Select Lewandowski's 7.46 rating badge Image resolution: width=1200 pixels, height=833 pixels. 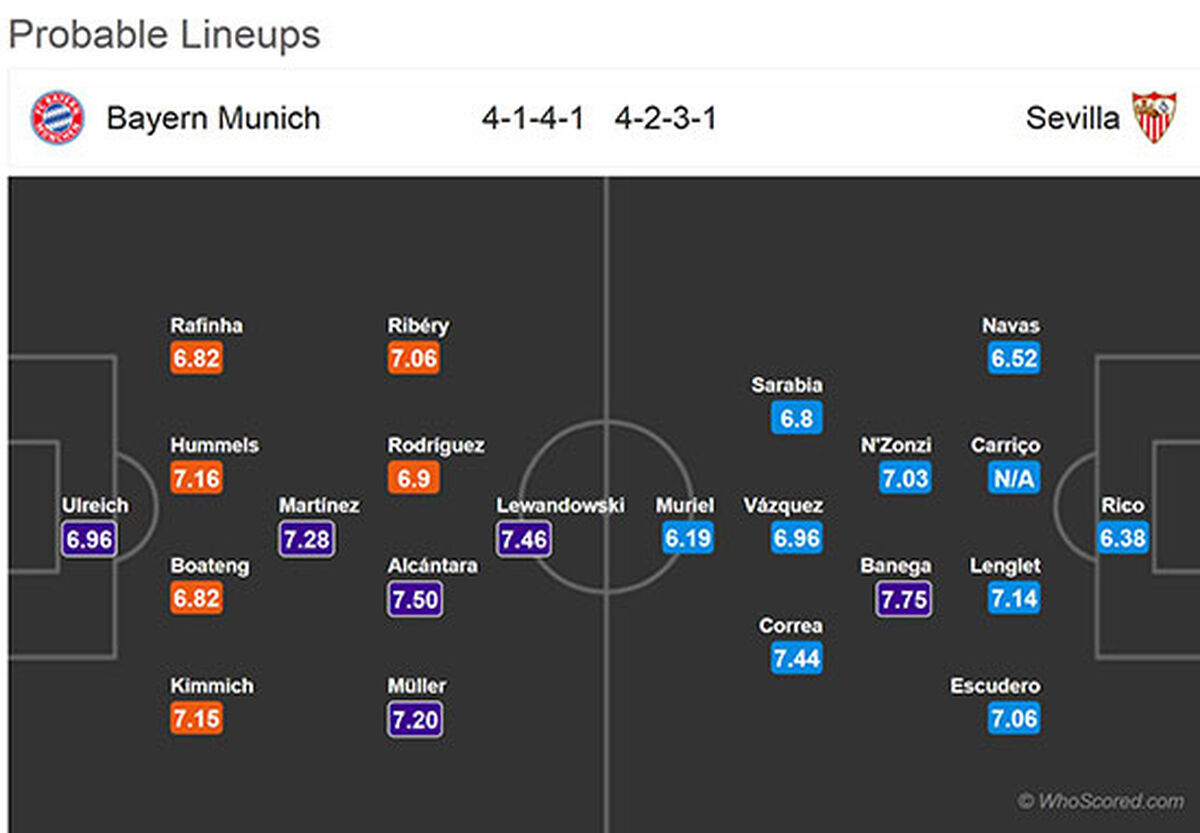(523, 539)
